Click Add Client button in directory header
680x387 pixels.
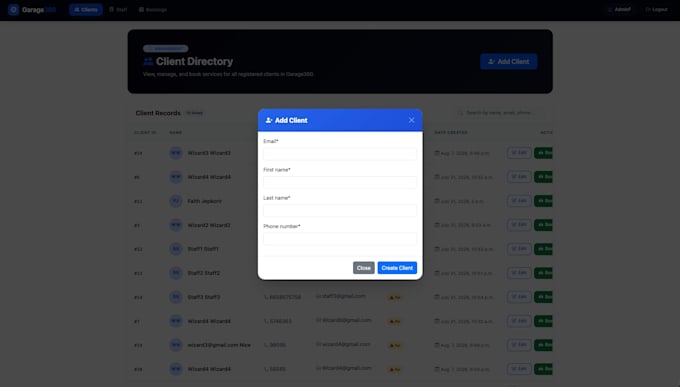coord(508,62)
